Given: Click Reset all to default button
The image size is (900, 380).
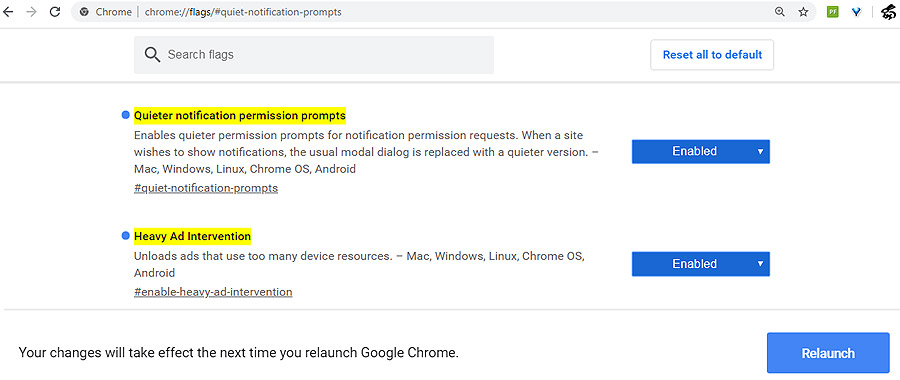Looking at the screenshot, I should (712, 55).
